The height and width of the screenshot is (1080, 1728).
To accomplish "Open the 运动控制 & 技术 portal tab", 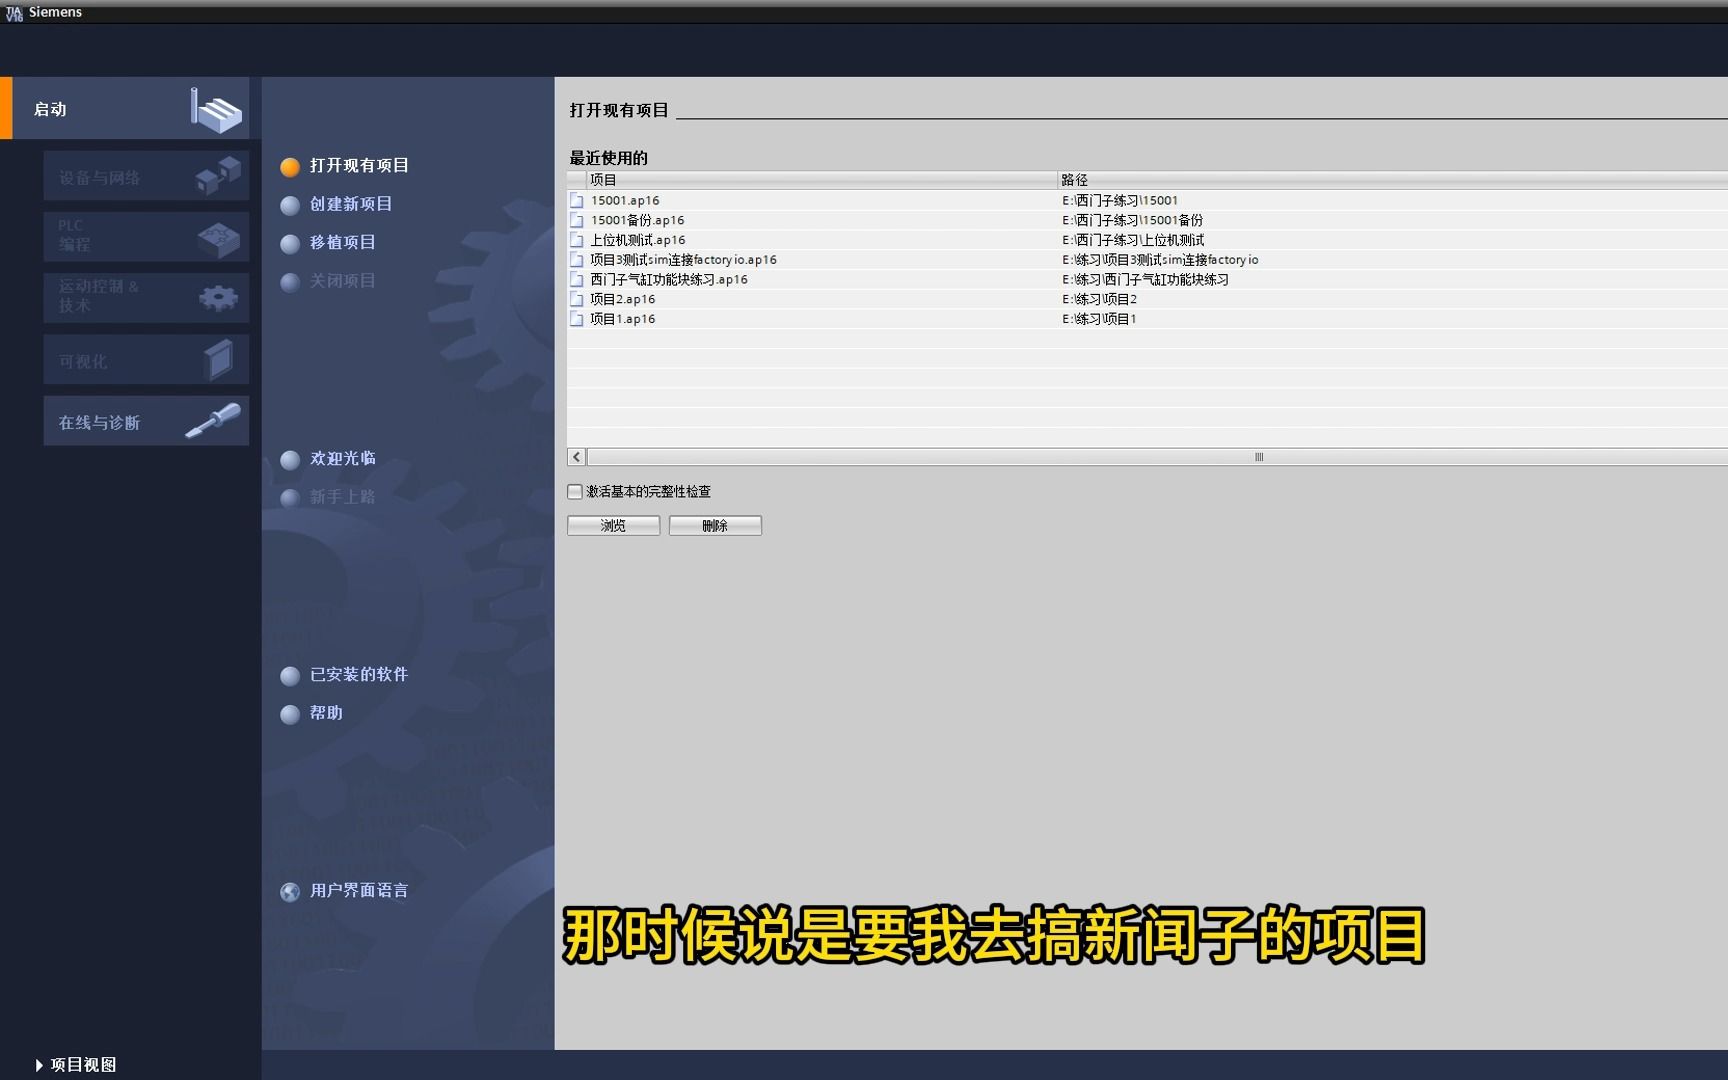I will point(146,298).
